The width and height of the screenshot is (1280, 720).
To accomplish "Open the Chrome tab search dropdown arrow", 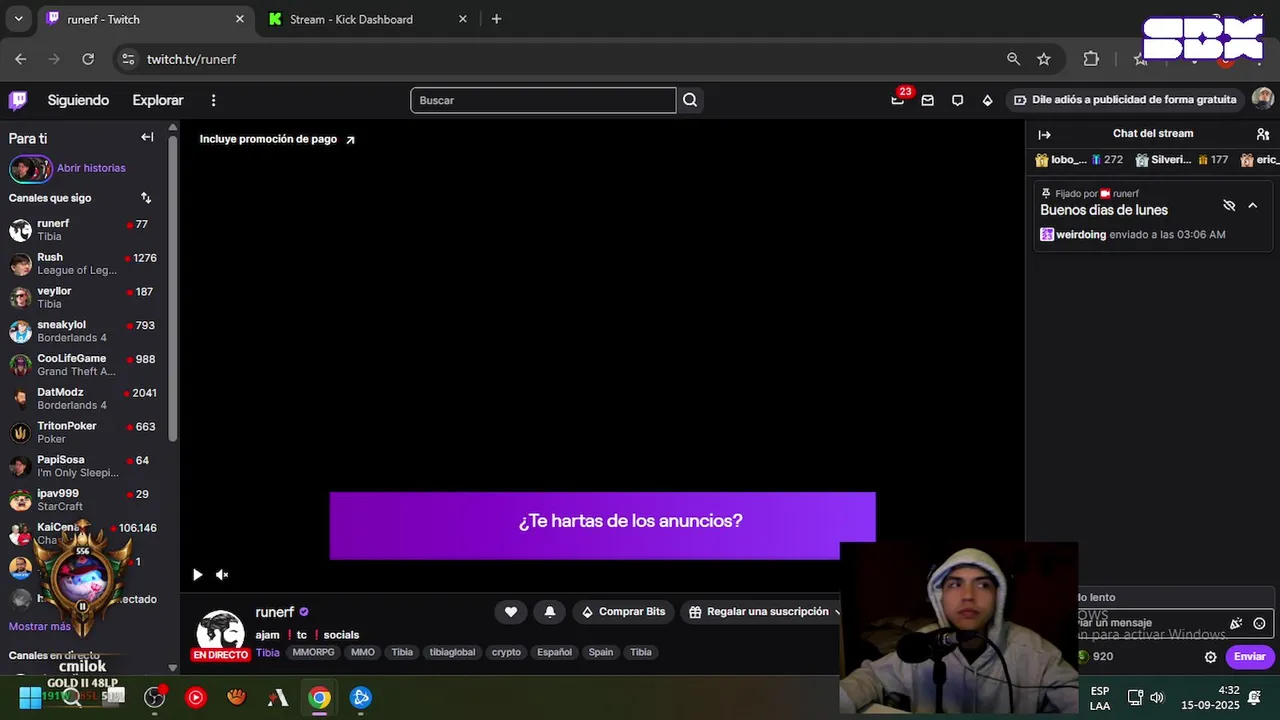I will [18, 19].
